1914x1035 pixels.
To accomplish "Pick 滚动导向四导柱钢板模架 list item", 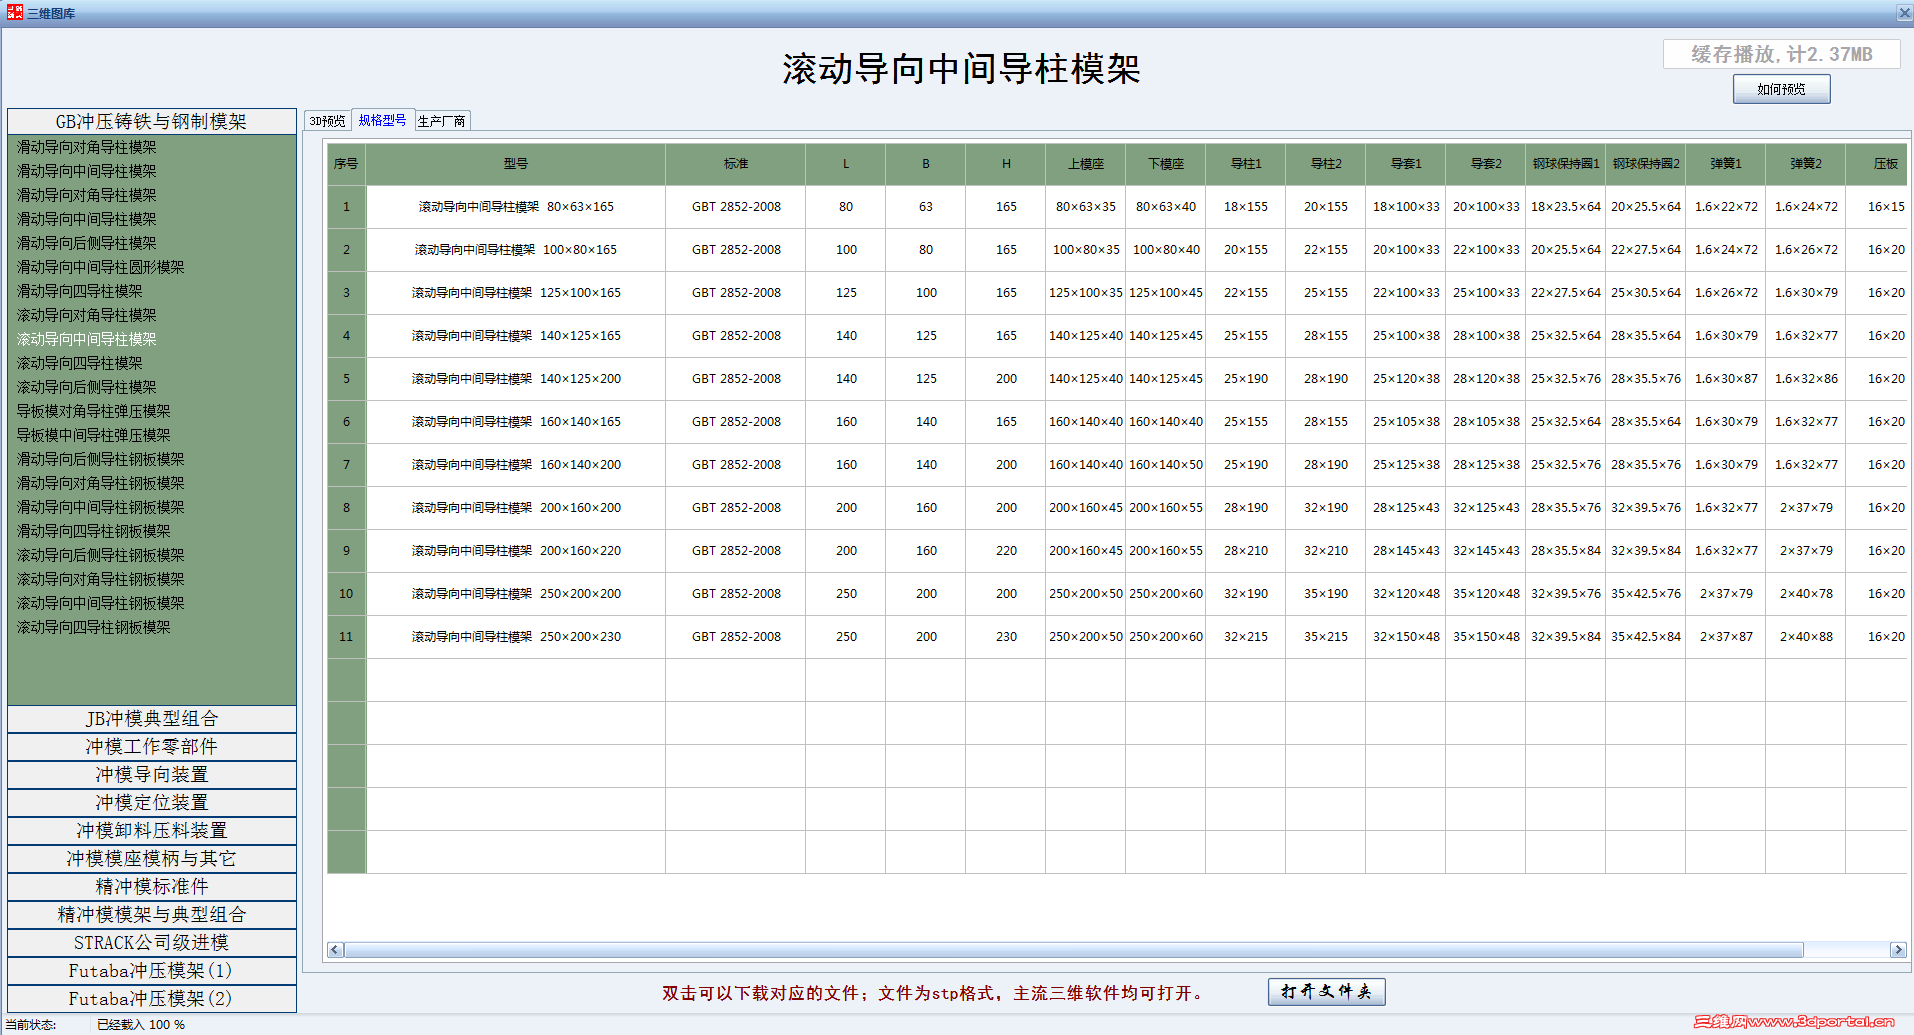I will [94, 627].
